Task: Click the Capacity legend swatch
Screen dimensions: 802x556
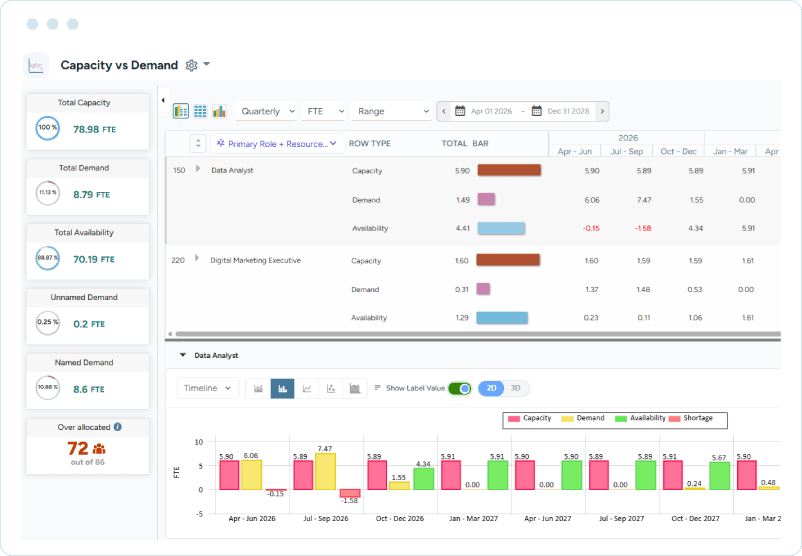Action: click(x=514, y=418)
